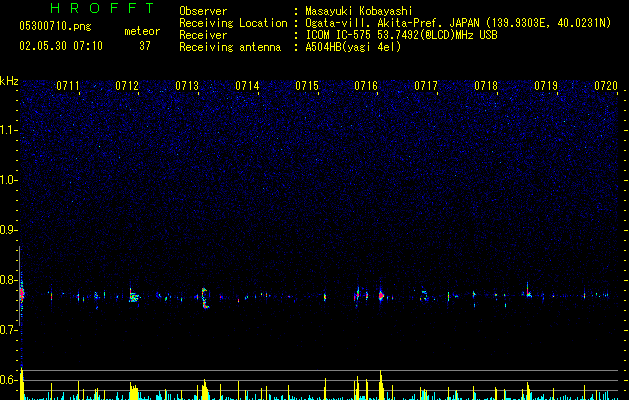Click the 'Observer' field label

pyautogui.click(x=203, y=11)
